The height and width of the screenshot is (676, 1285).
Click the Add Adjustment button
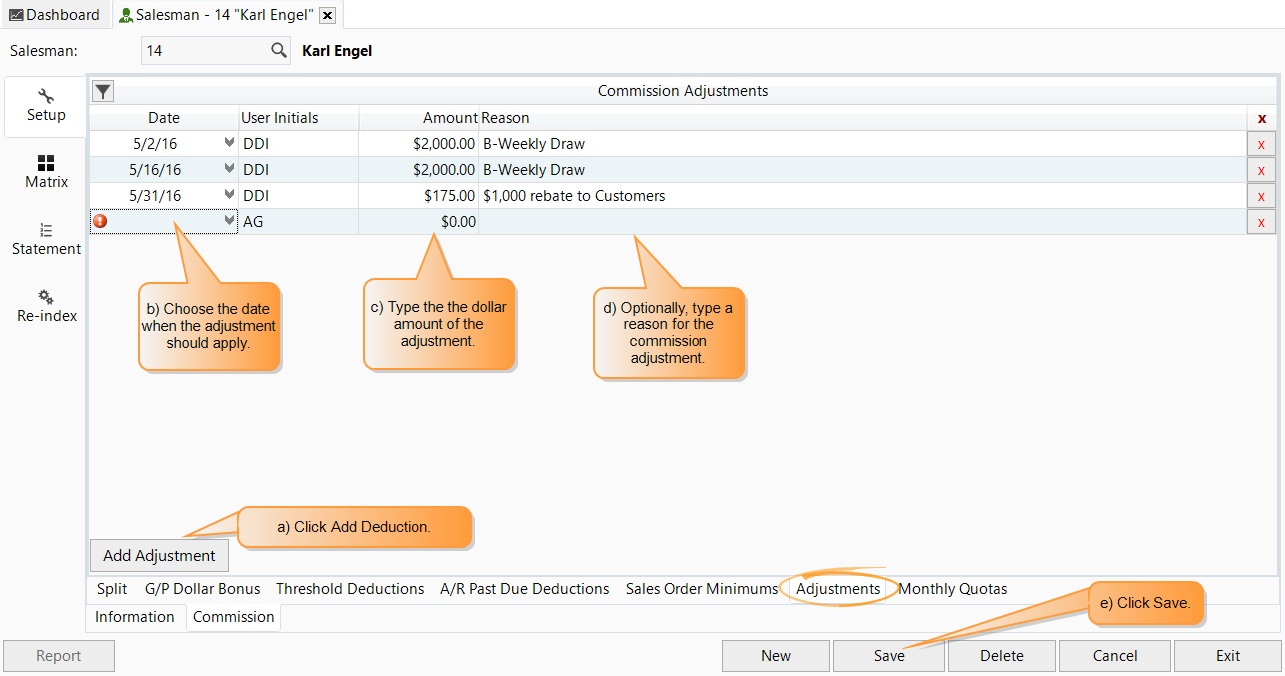pos(159,555)
